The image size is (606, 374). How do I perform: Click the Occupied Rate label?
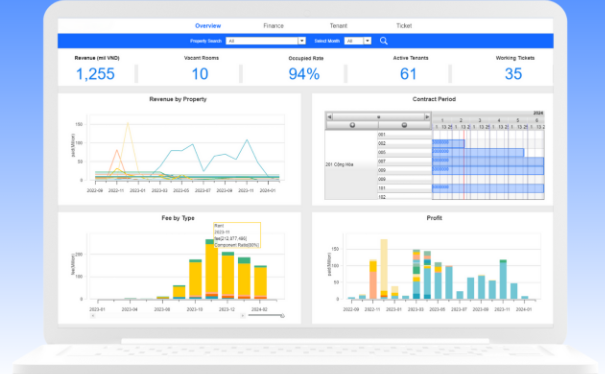click(x=306, y=58)
